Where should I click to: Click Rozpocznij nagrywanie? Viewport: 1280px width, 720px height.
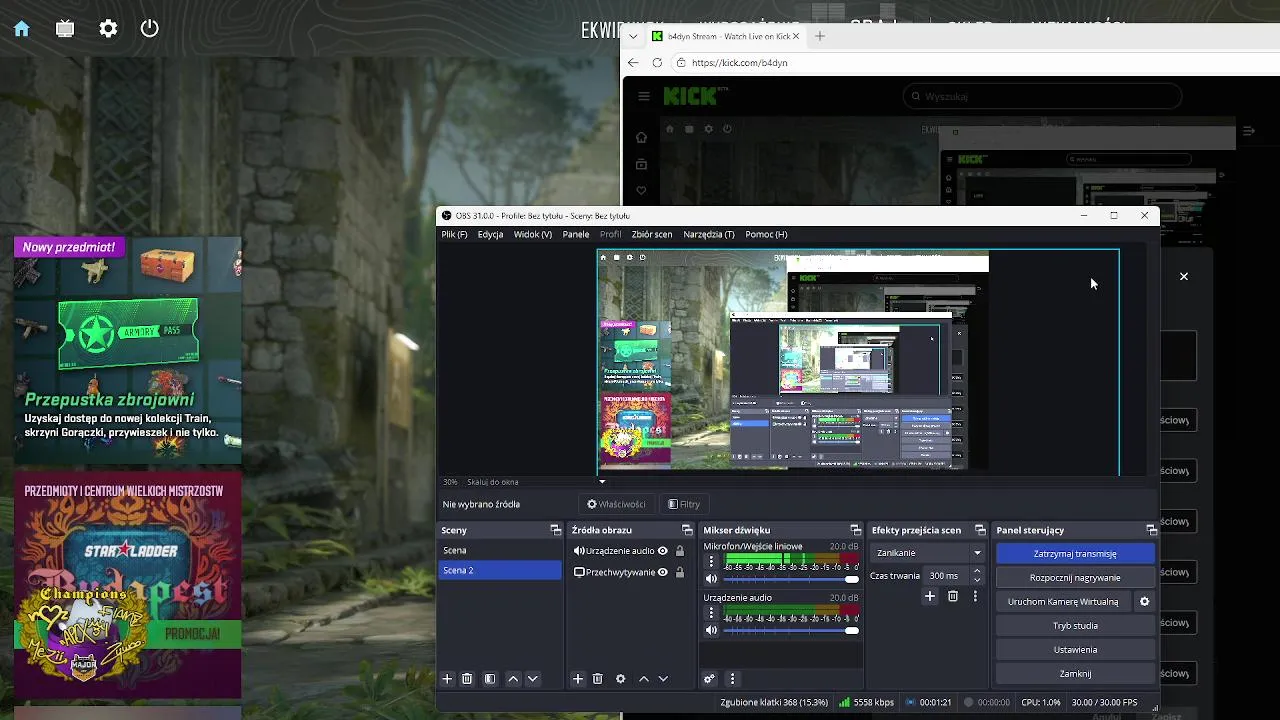(x=1075, y=577)
